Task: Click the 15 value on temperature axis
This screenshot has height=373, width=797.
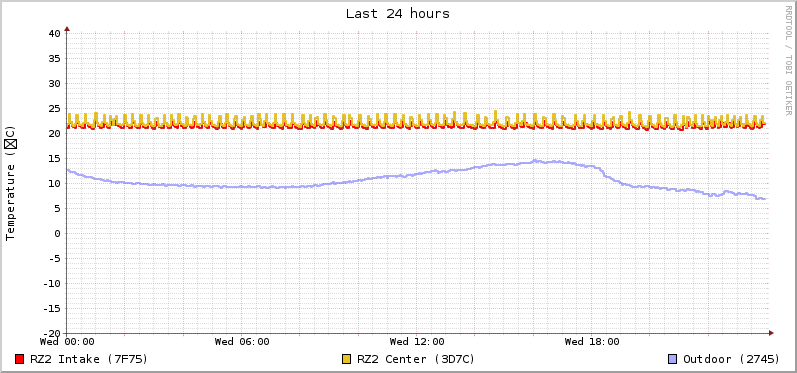Action: coord(55,159)
